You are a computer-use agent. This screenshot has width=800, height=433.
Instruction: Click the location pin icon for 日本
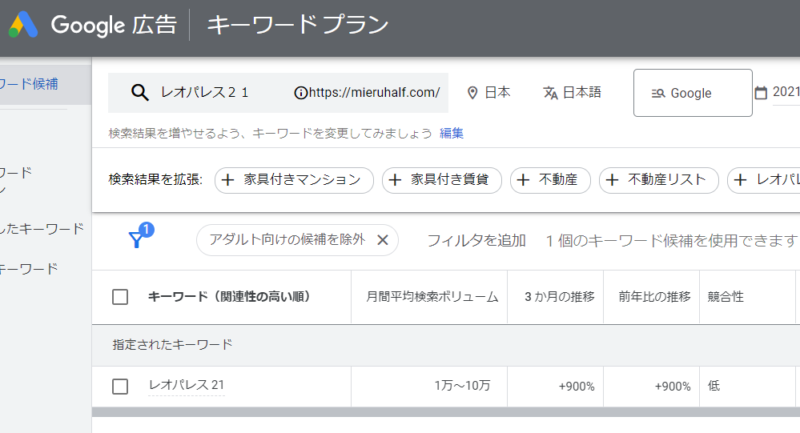click(472, 93)
